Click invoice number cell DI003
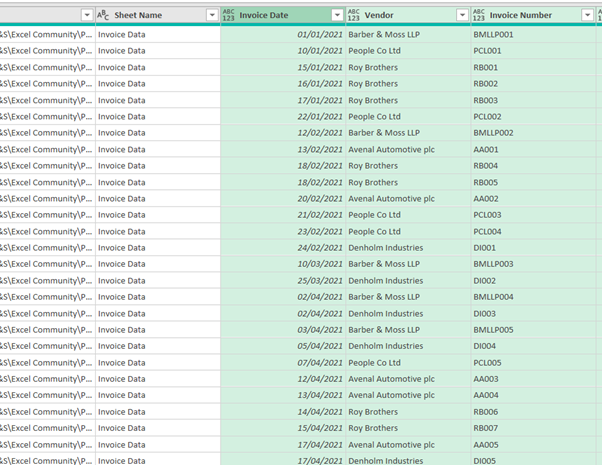The image size is (602, 465). (533, 313)
